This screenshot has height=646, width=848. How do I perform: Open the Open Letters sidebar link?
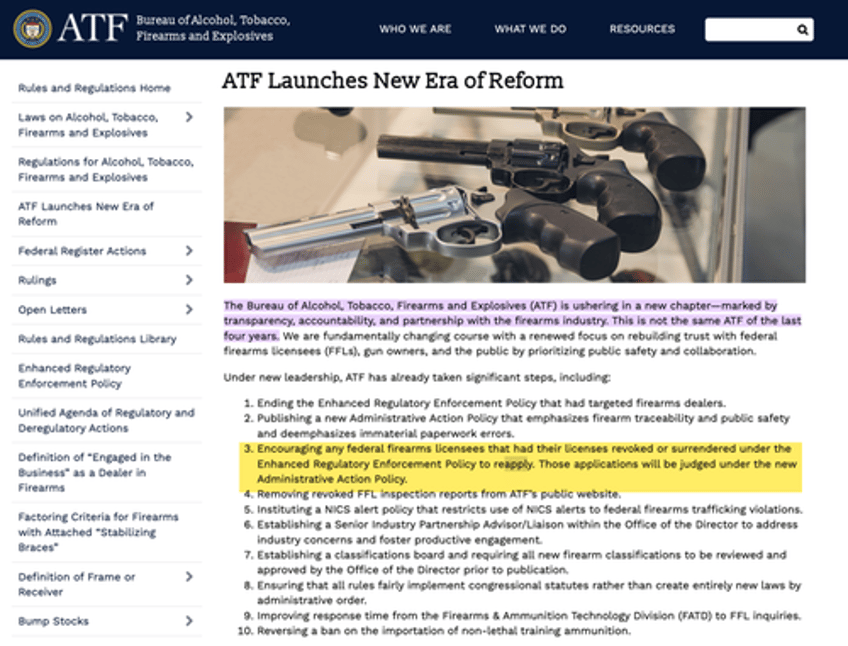tap(52, 309)
